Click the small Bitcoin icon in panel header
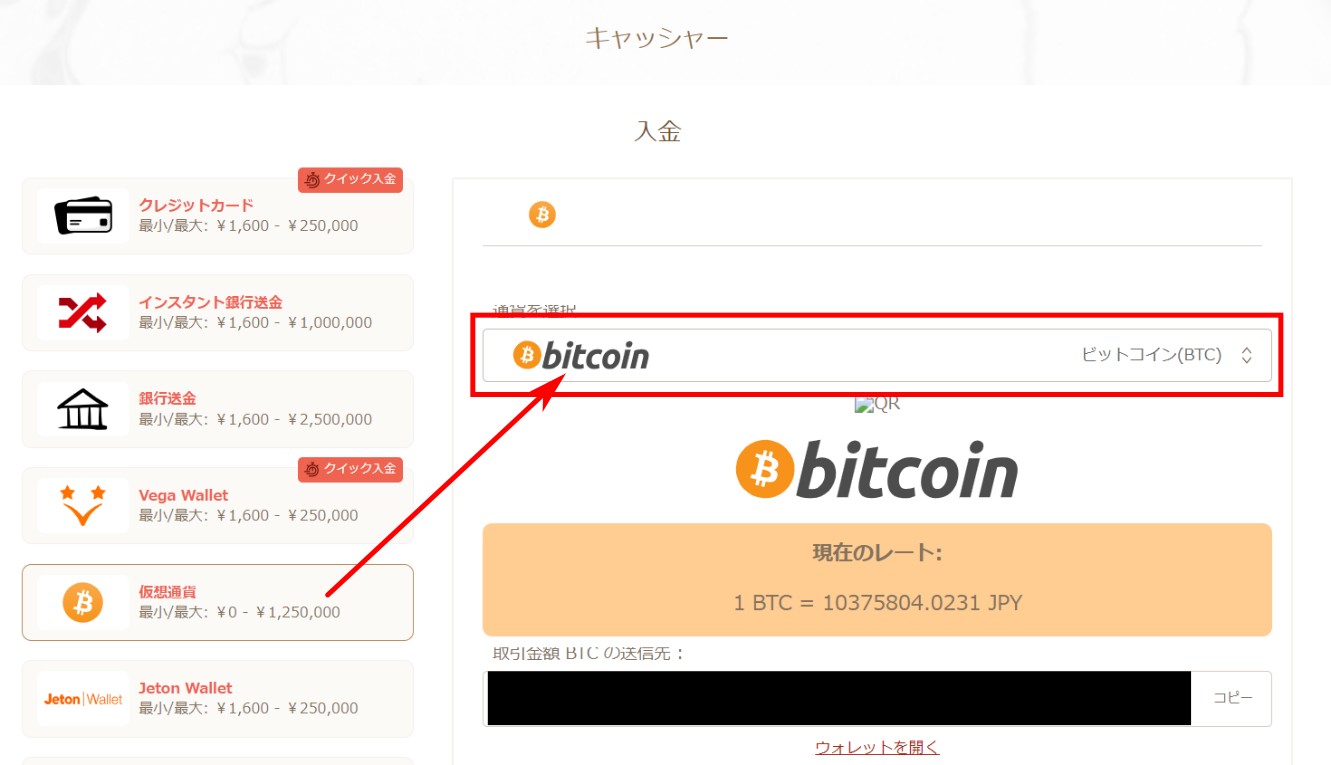 coord(542,214)
